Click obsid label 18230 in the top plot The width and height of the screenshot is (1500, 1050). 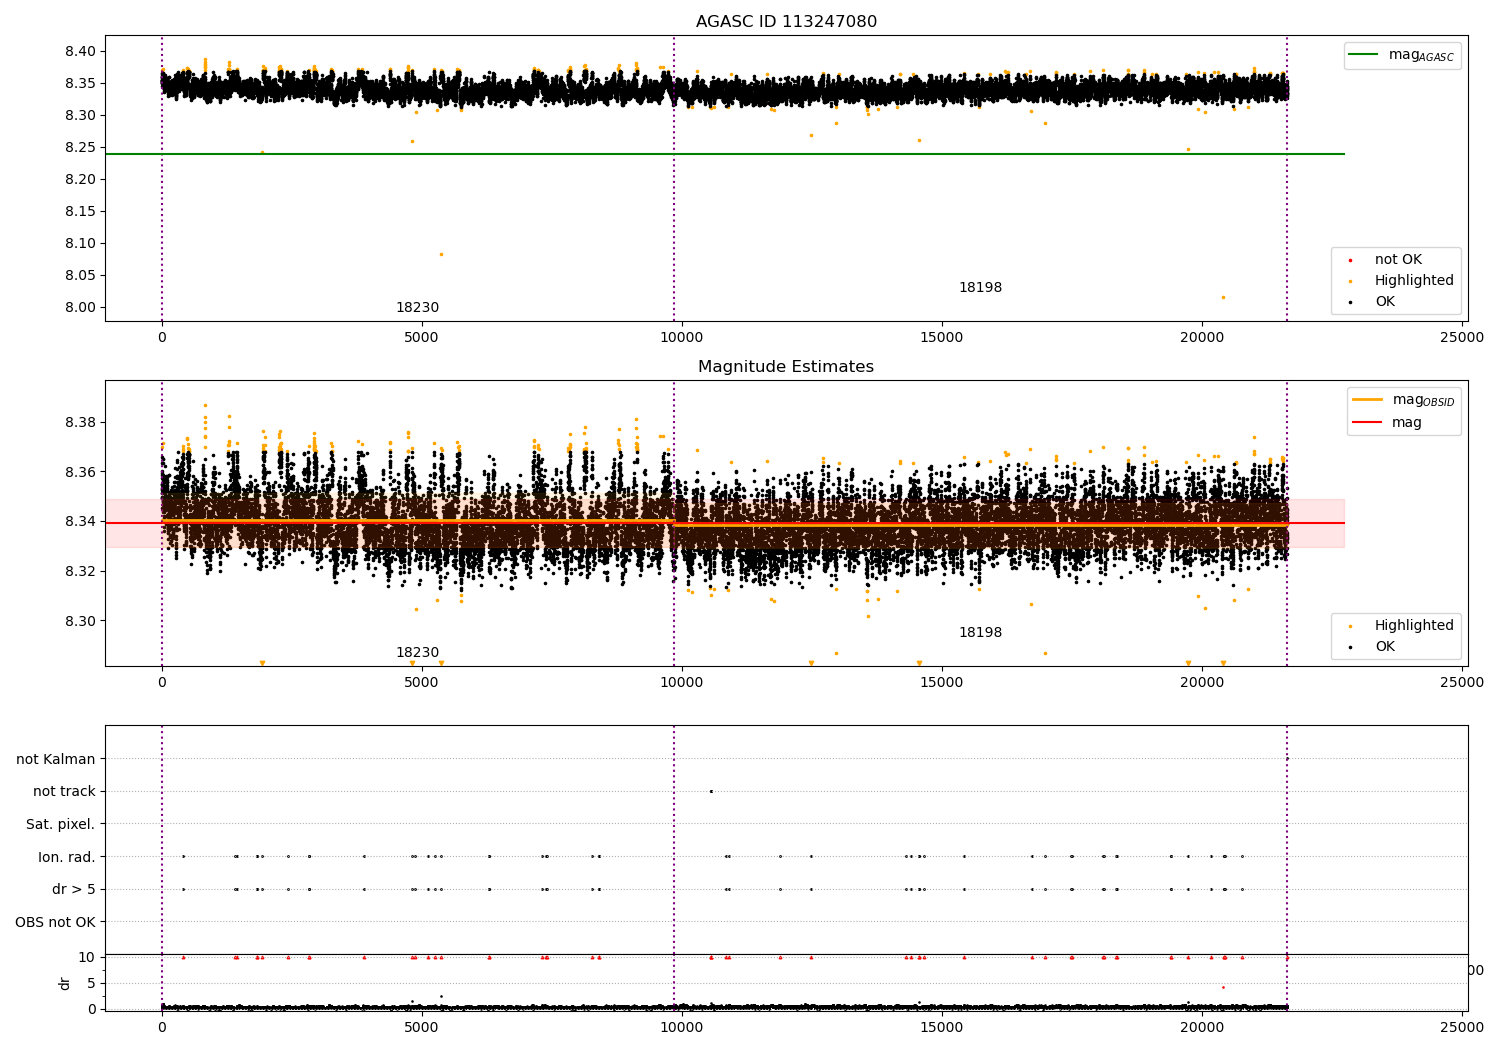pos(417,308)
